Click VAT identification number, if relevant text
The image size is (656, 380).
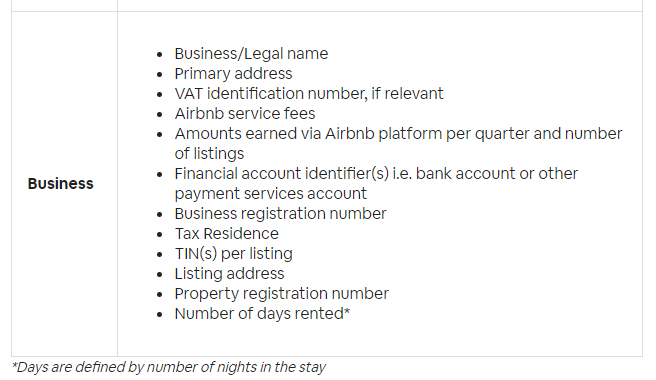(x=309, y=94)
